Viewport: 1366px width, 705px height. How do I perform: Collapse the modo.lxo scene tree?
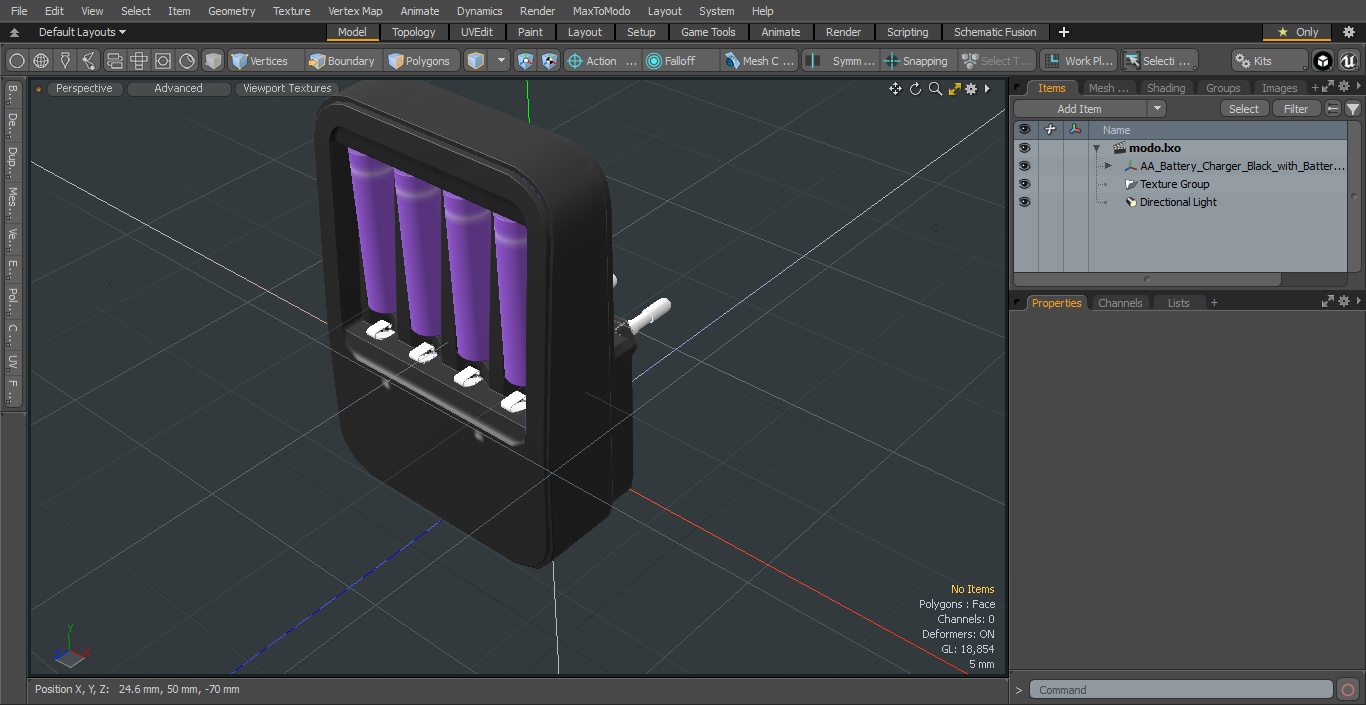click(1097, 148)
